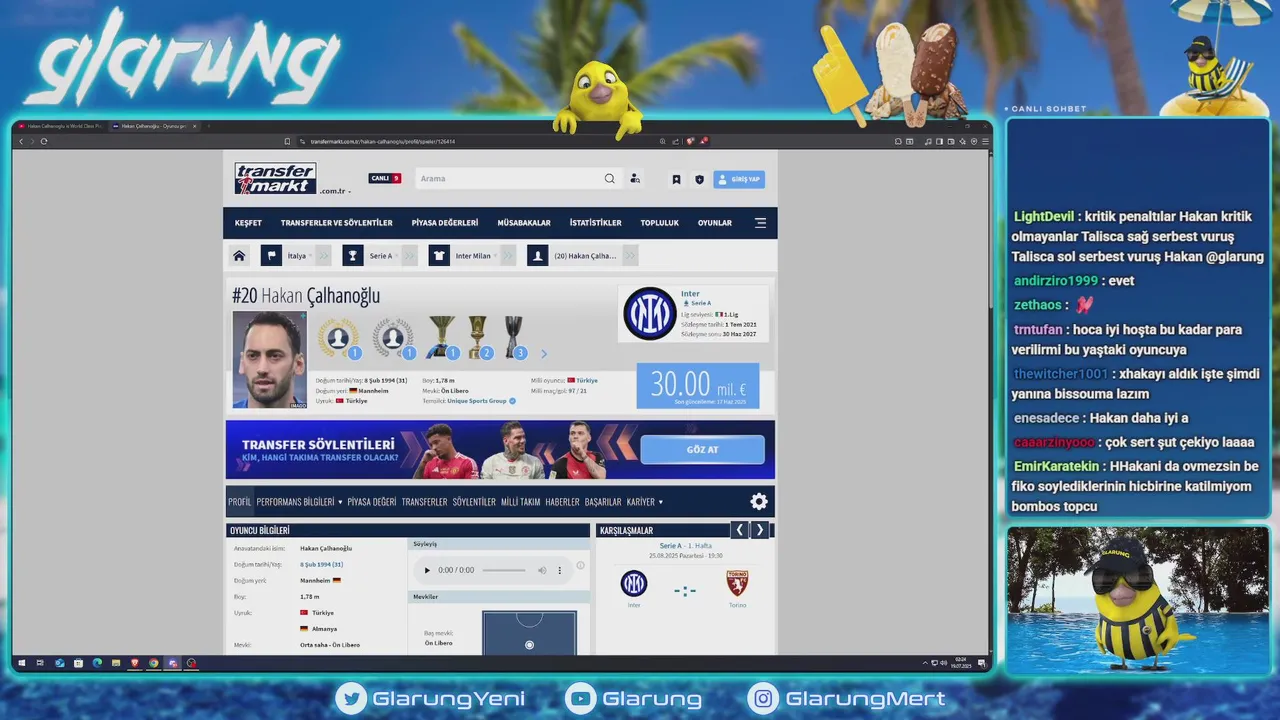The image size is (1280, 720).
Task: Switch to the MİLLİ TAKIM tab
Action: point(520,502)
